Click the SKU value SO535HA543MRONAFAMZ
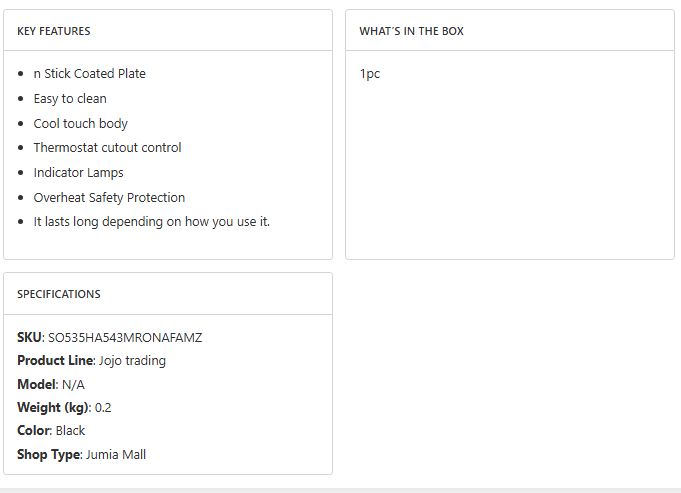 click(125, 337)
